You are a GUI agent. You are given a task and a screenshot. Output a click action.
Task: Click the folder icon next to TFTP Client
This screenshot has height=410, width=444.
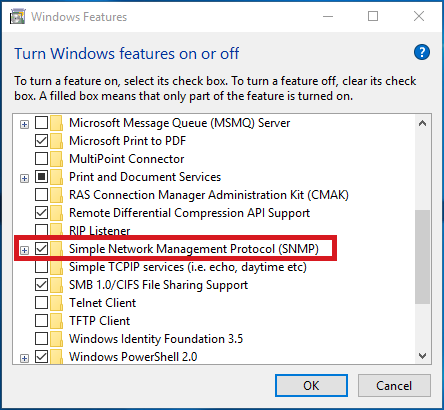point(57,321)
